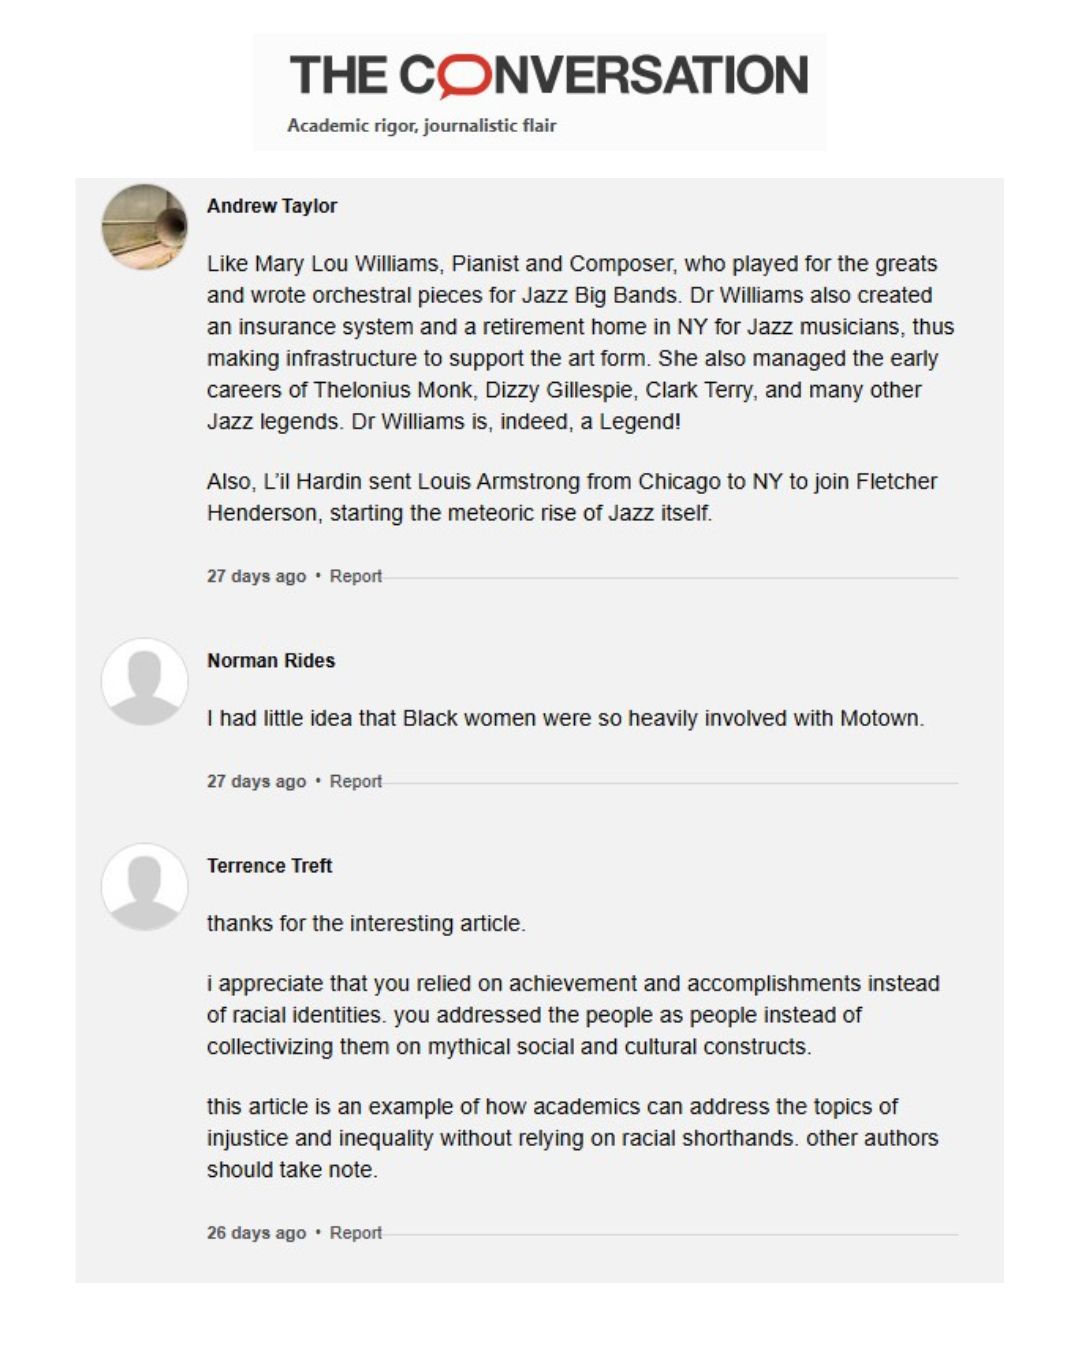
Task: Click Andrew's paragraph about Mary Lou Williams
Action: pos(580,343)
